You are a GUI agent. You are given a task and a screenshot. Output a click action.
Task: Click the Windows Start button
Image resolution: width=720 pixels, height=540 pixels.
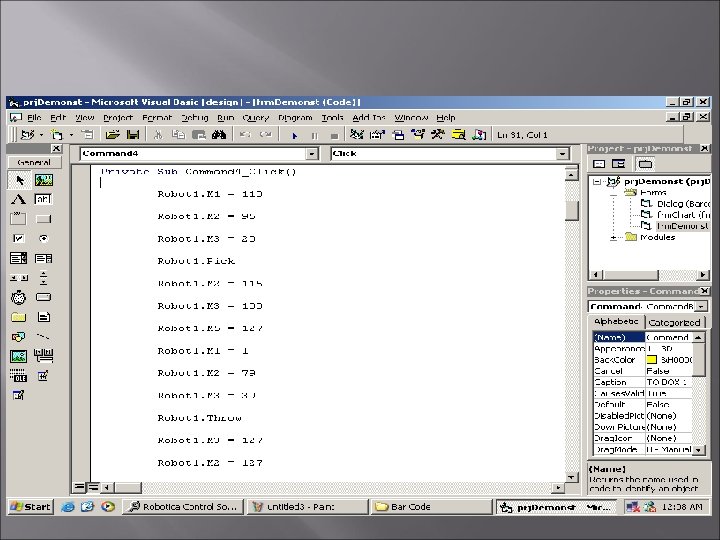point(30,506)
